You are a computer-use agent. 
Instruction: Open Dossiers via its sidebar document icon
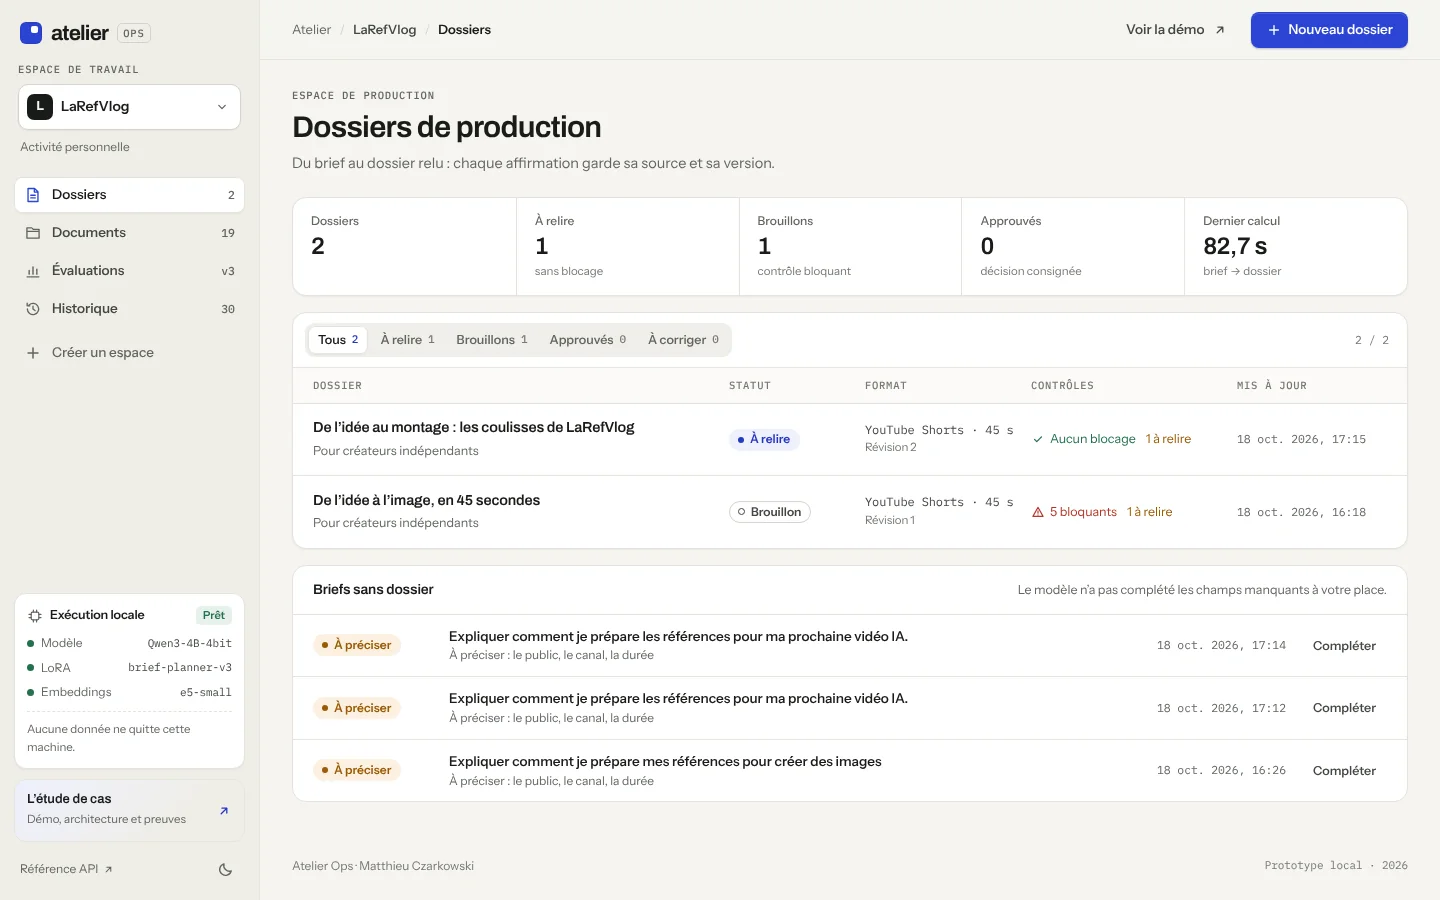(x=33, y=195)
